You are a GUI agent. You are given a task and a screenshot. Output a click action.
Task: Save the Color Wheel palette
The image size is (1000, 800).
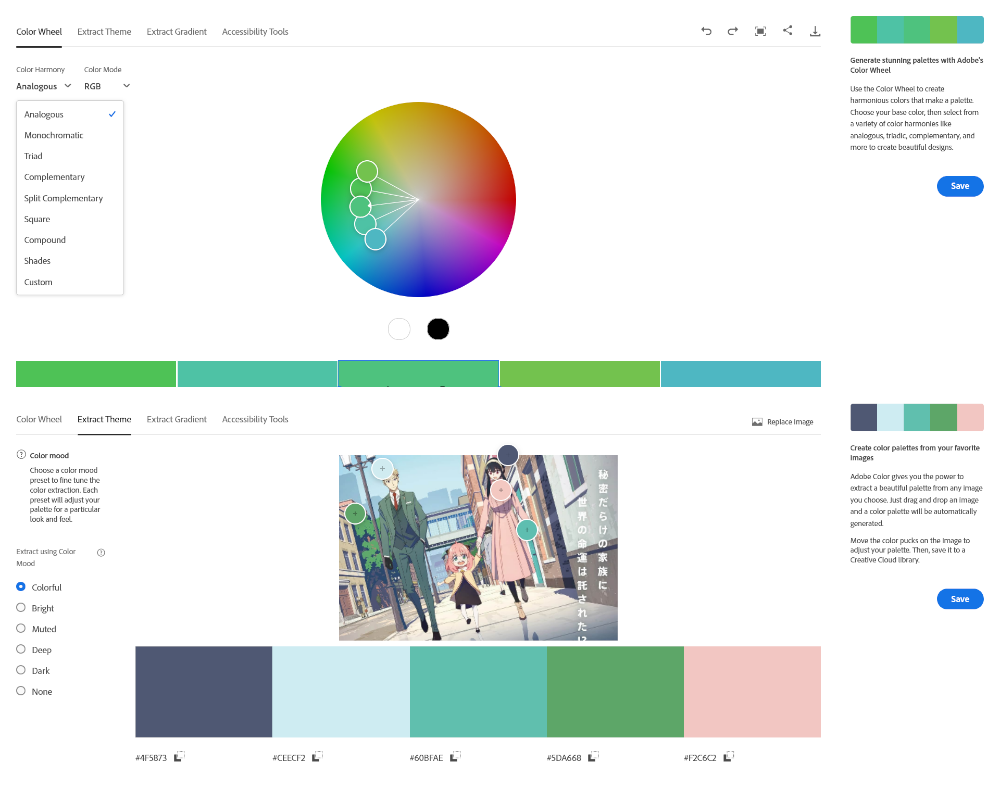(x=960, y=186)
